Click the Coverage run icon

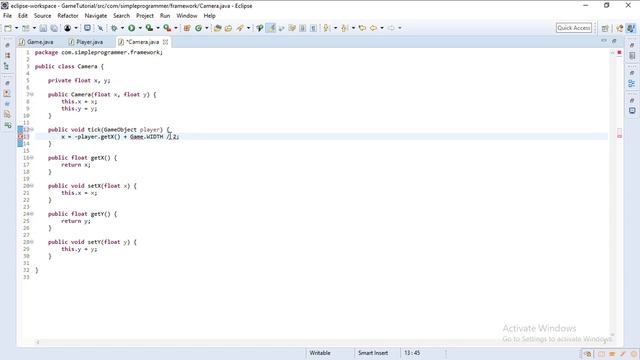149,28
